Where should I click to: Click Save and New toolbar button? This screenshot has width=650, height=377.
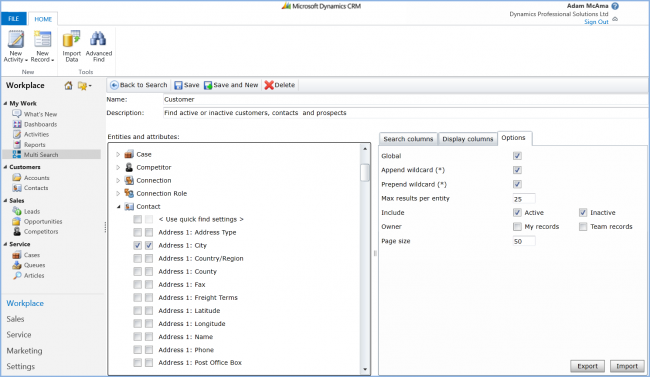click(x=231, y=85)
